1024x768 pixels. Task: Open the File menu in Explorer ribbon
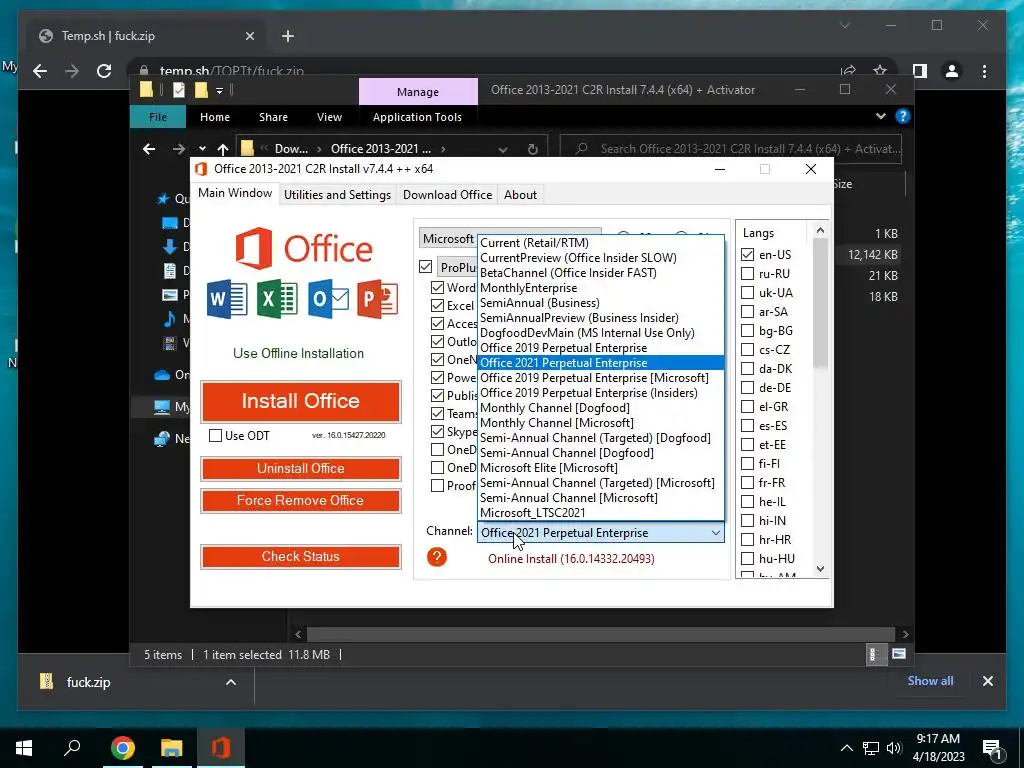click(x=157, y=117)
